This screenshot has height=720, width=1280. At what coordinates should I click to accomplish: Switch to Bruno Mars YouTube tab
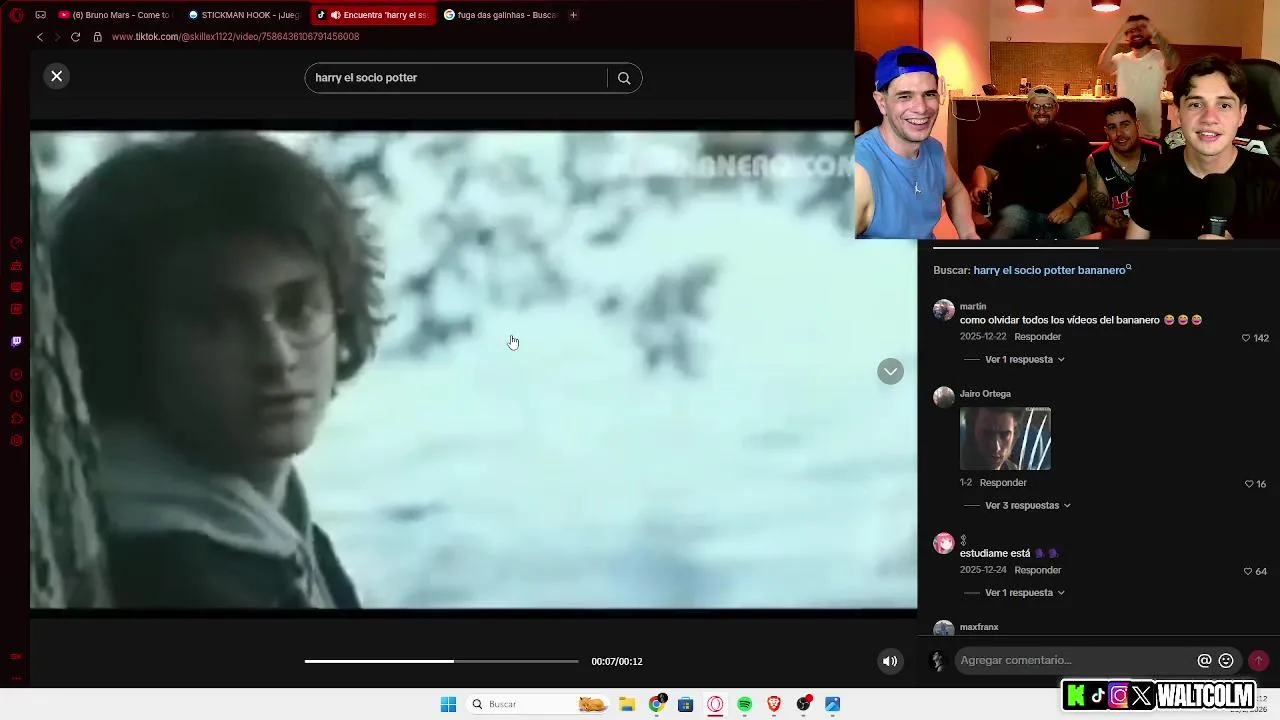pyautogui.click(x=115, y=15)
